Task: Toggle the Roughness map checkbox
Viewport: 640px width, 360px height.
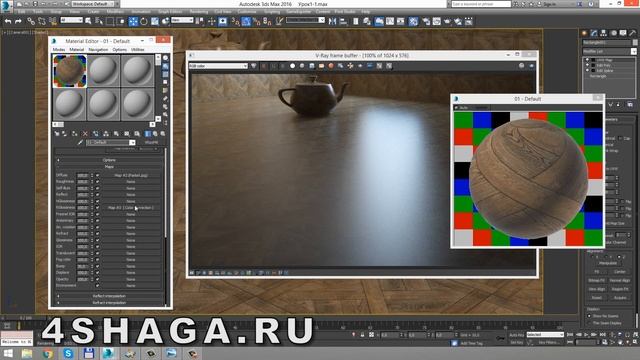Action: coord(98,182)
